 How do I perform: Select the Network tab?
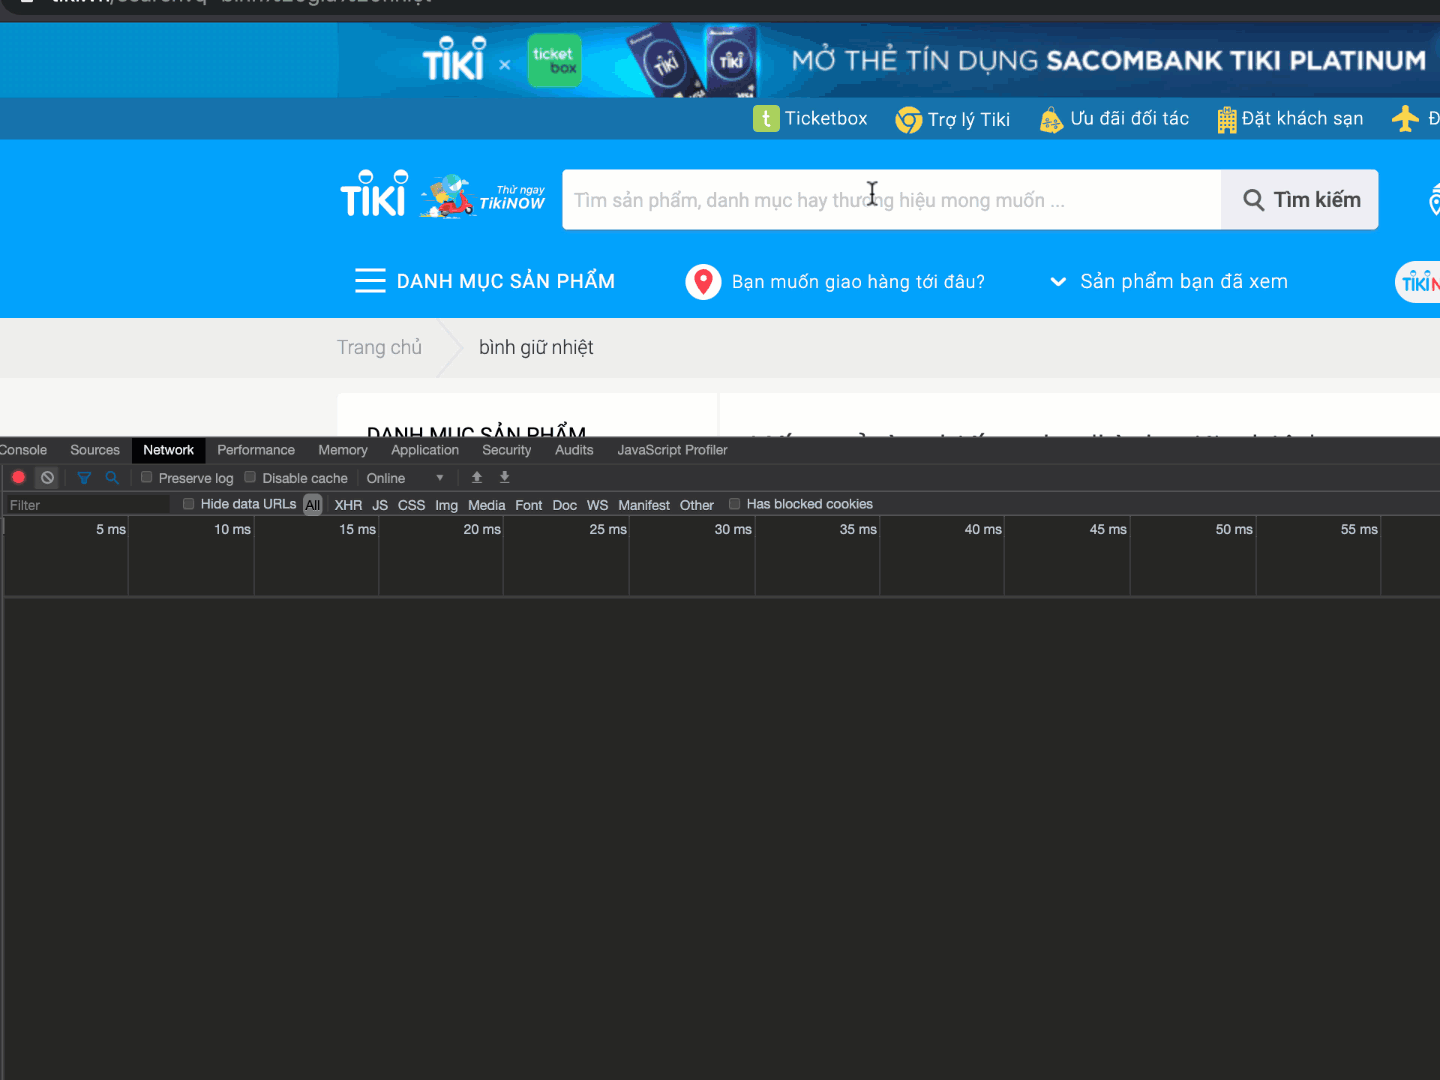[168, 450]
